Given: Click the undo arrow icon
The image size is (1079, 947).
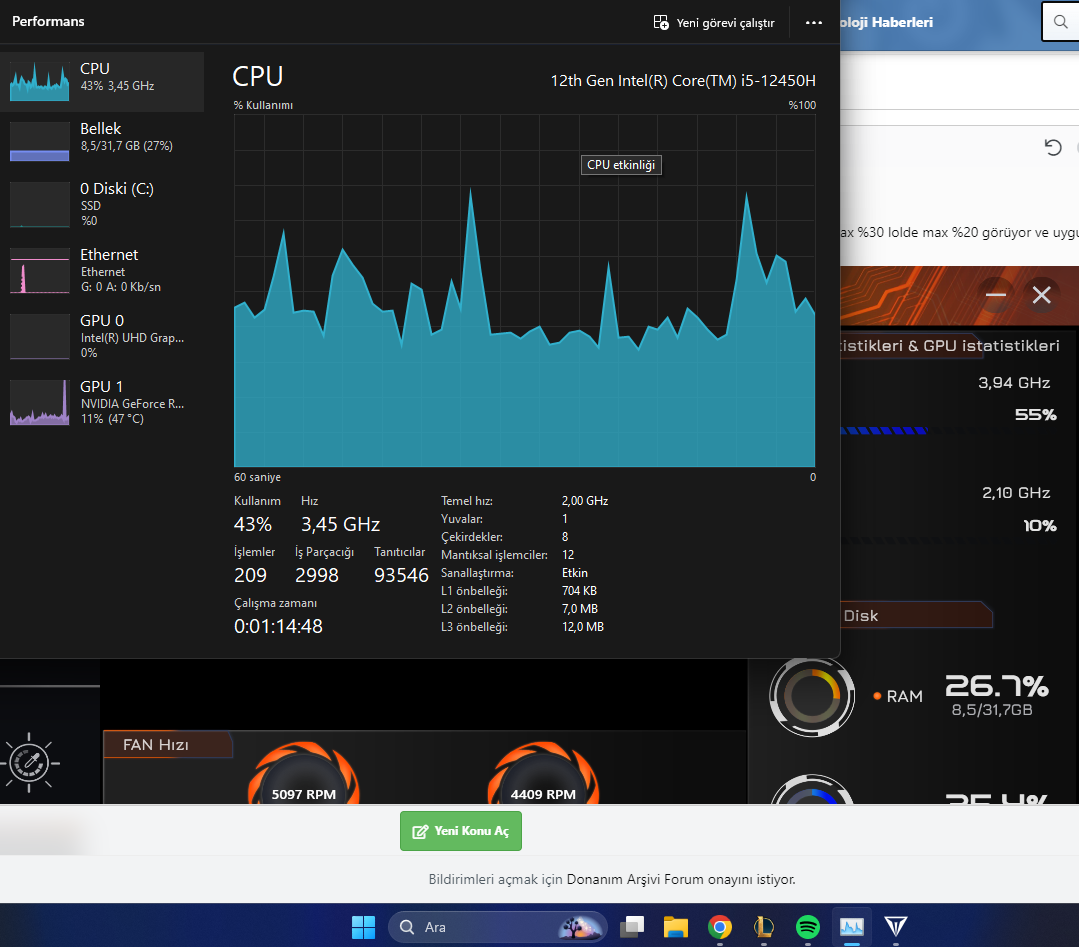Looking at the screenshot, I should [1052, 147].
